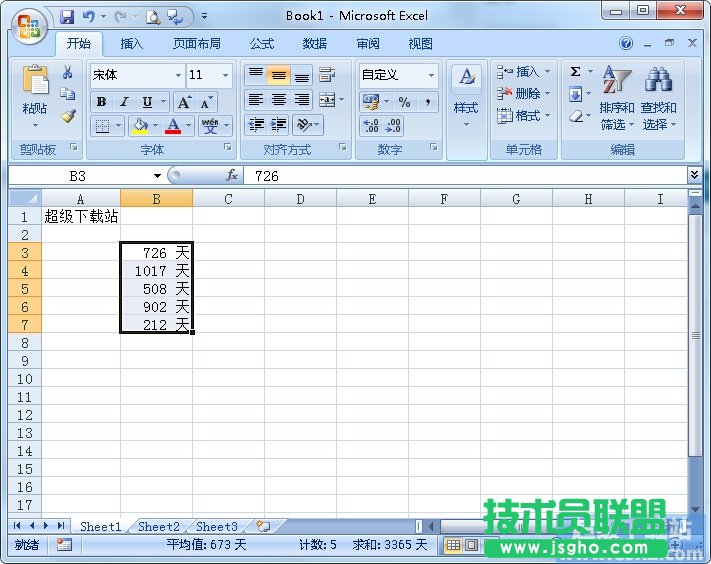Click the percent style icon
711x564 pixels.
[404, 102]
